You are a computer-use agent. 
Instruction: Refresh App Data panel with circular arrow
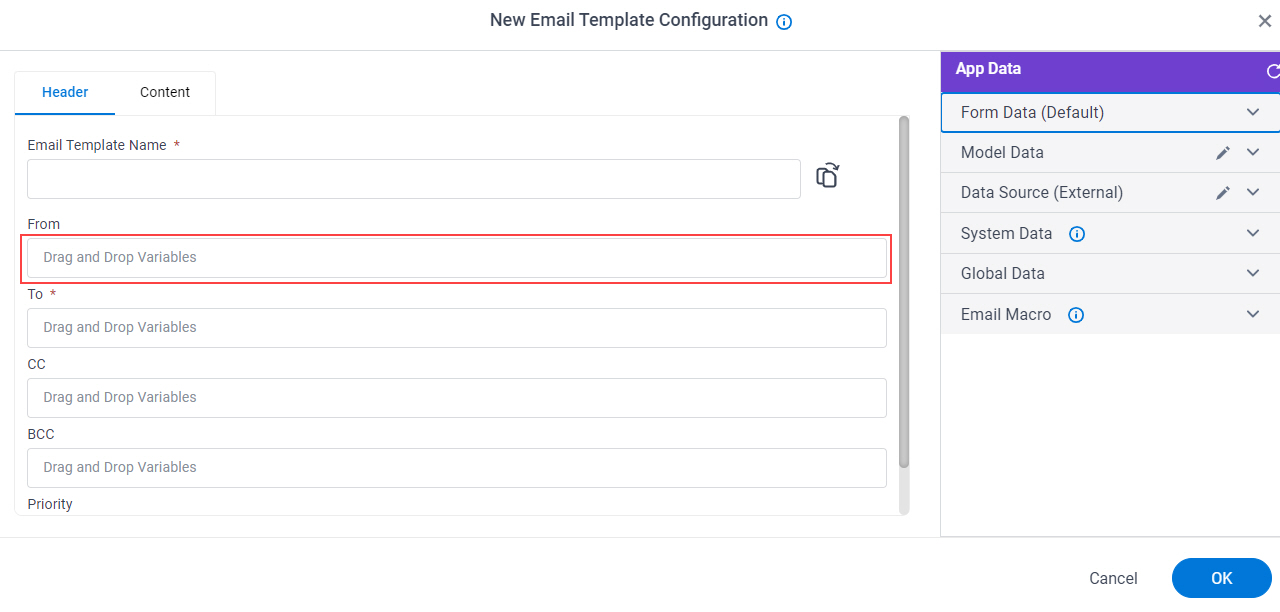click(x=1273, y=71)
